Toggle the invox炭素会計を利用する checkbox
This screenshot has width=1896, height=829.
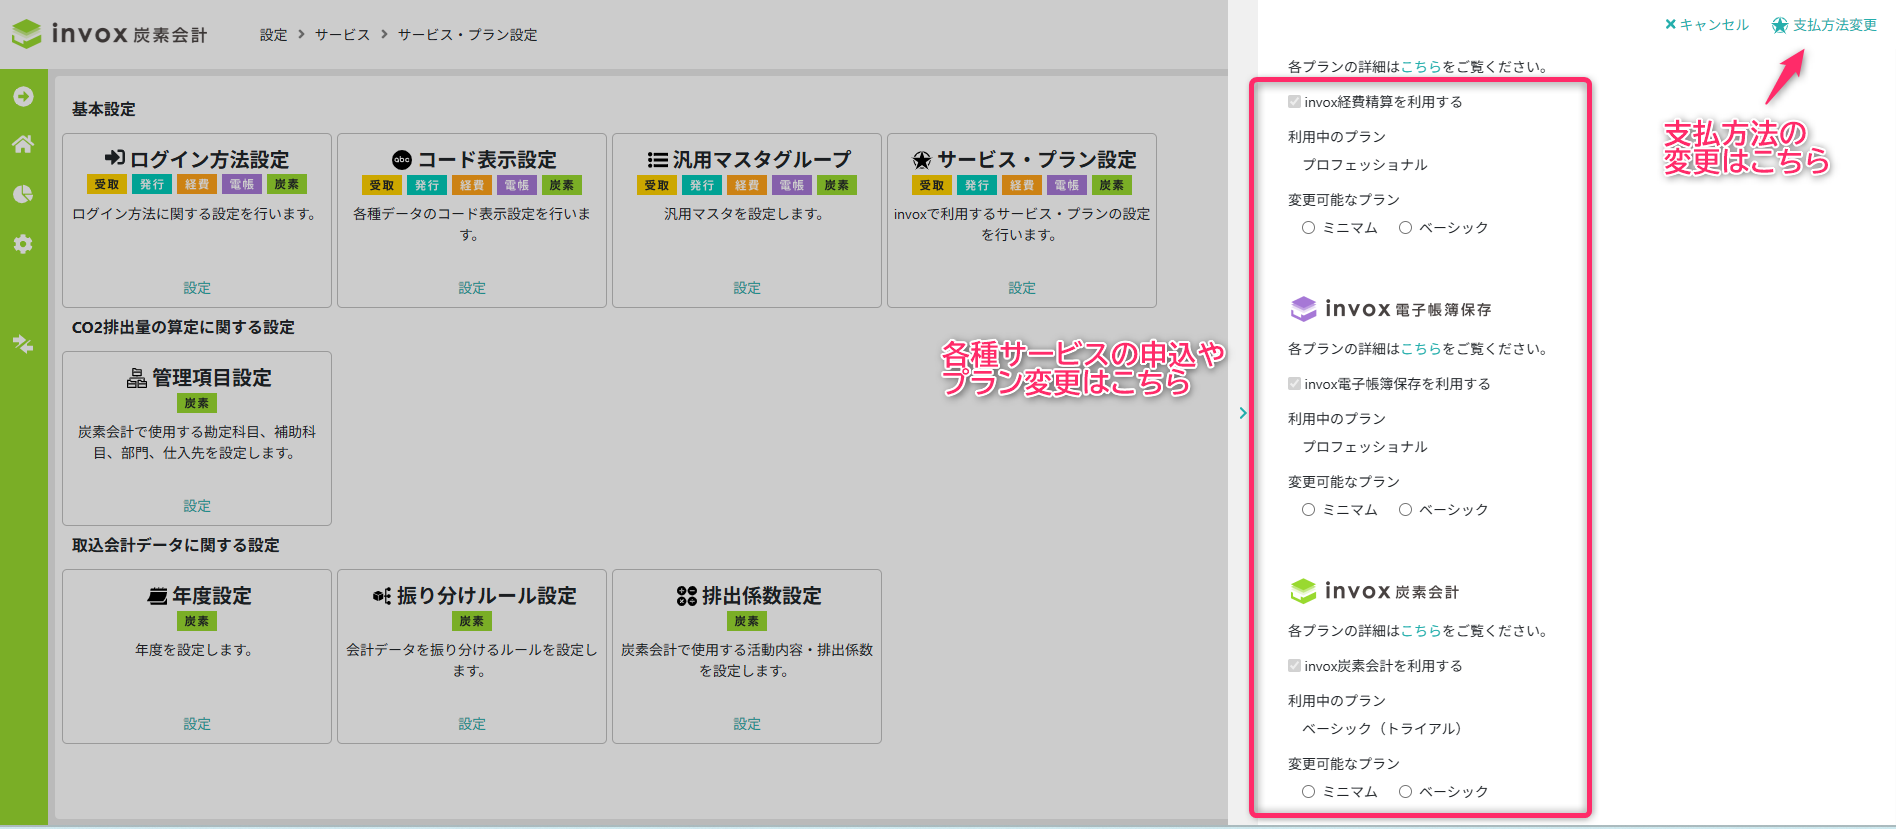click(1294, 666)
